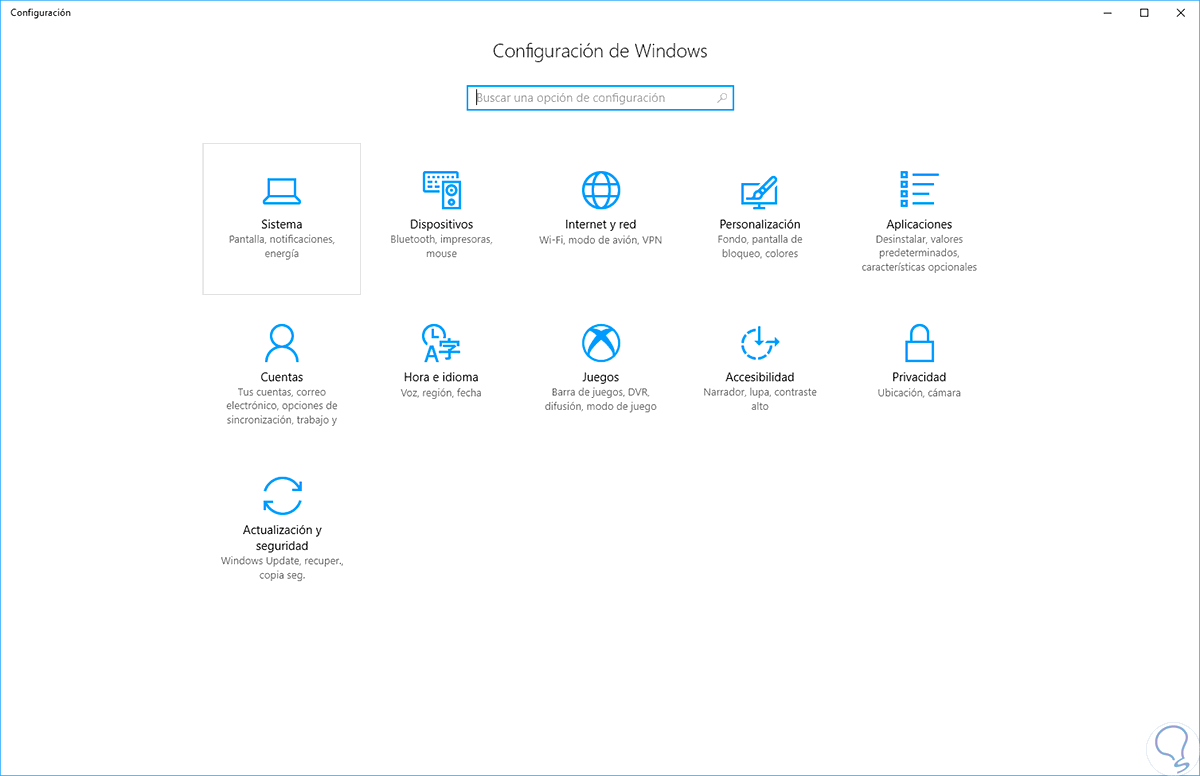Click the Aplicaciones label
The width and height of the screenshot is (1200, 776).
pos(919,224)
